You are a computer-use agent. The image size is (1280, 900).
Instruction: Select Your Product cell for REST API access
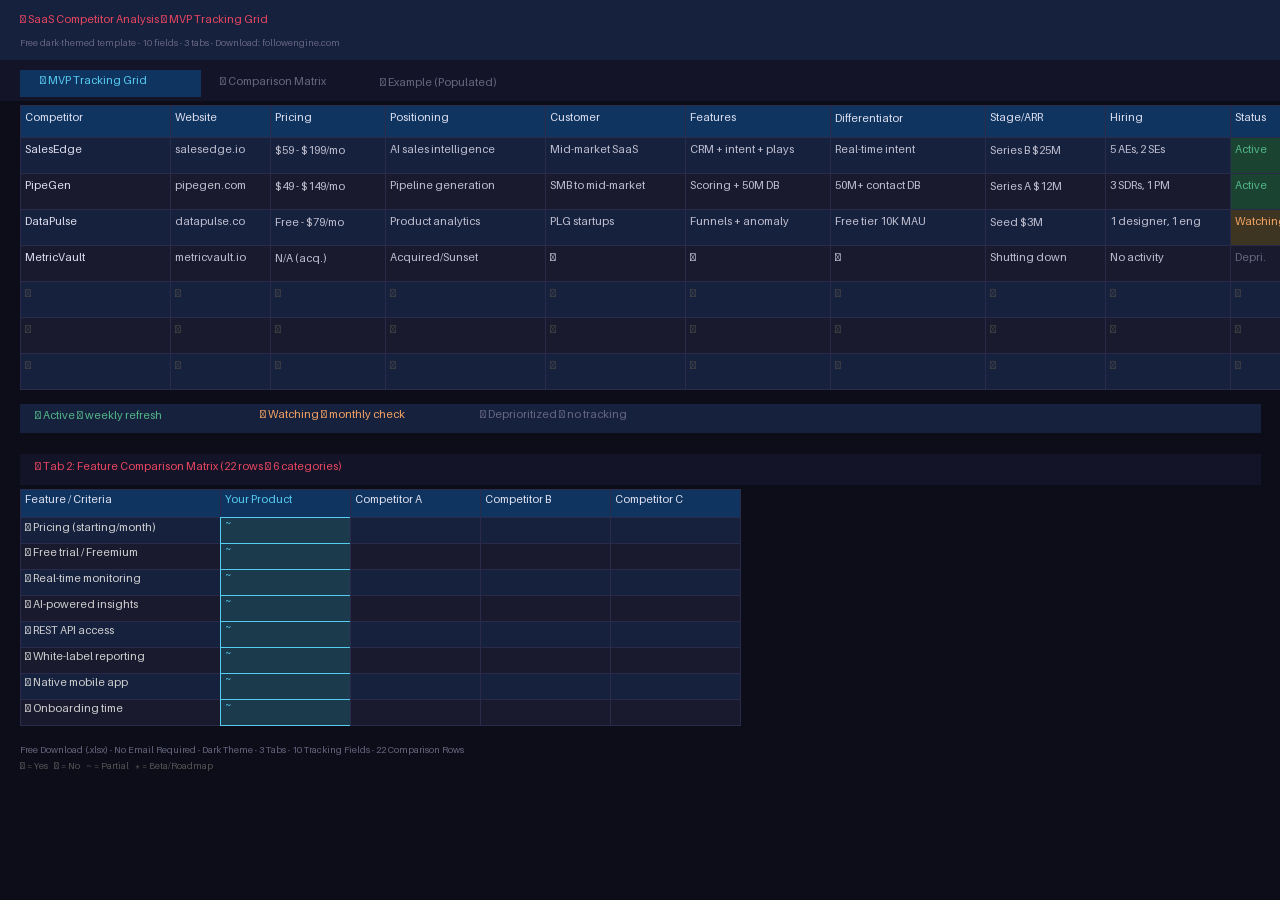coord(285,635)
